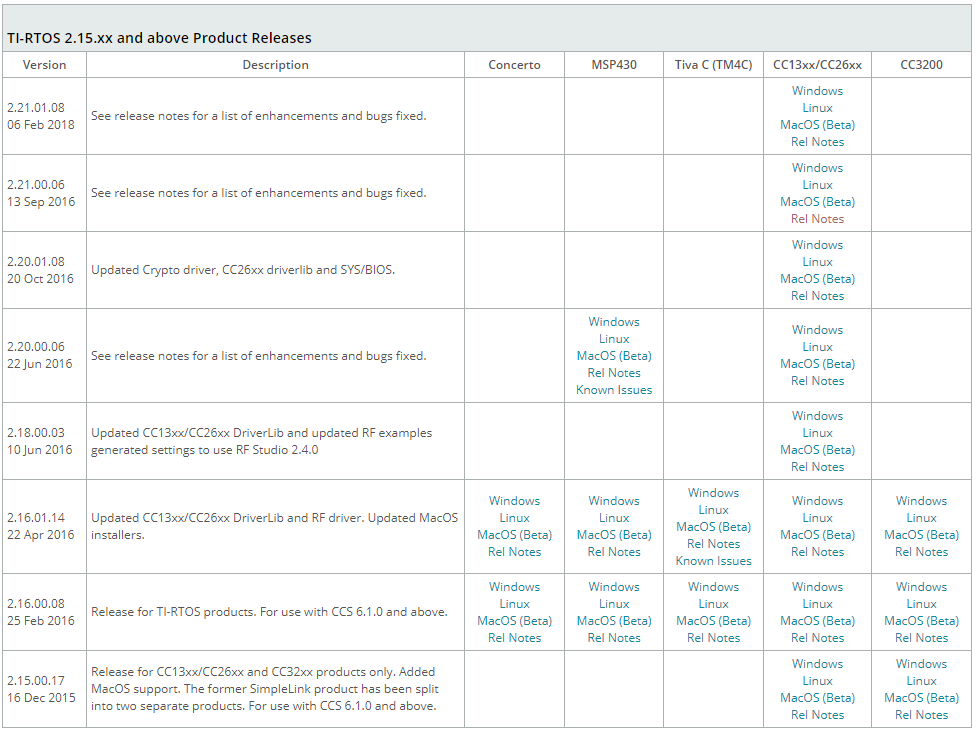
Task: Select the Concerto column header
Action: pos(514,65)
